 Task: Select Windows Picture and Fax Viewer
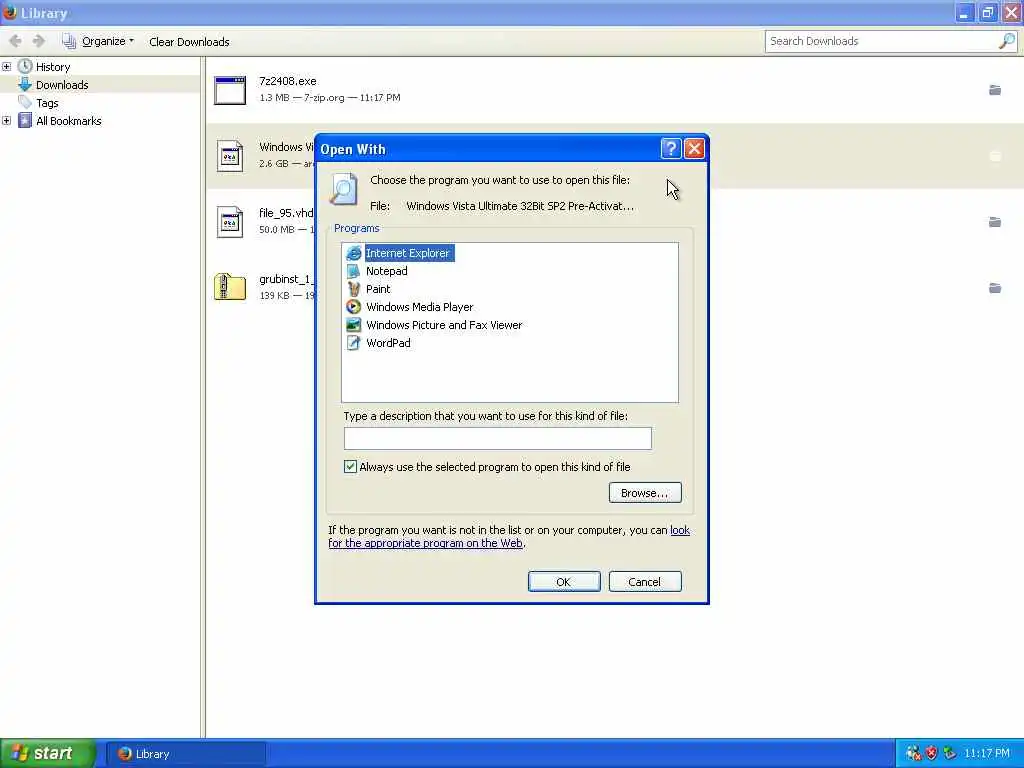pos(444,325)
